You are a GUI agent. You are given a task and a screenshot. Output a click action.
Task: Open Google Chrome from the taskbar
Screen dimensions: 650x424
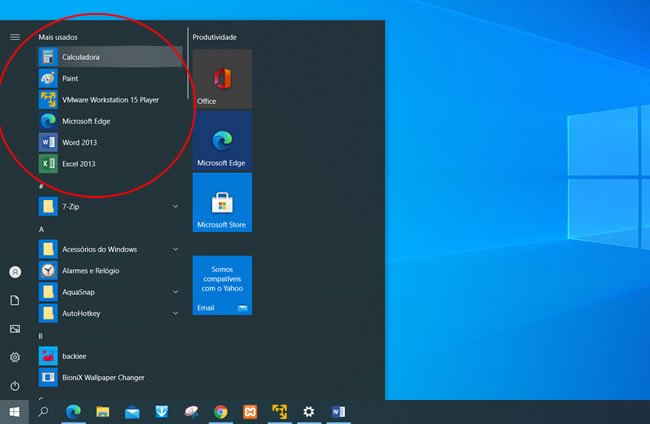click(x=221, y=411)
